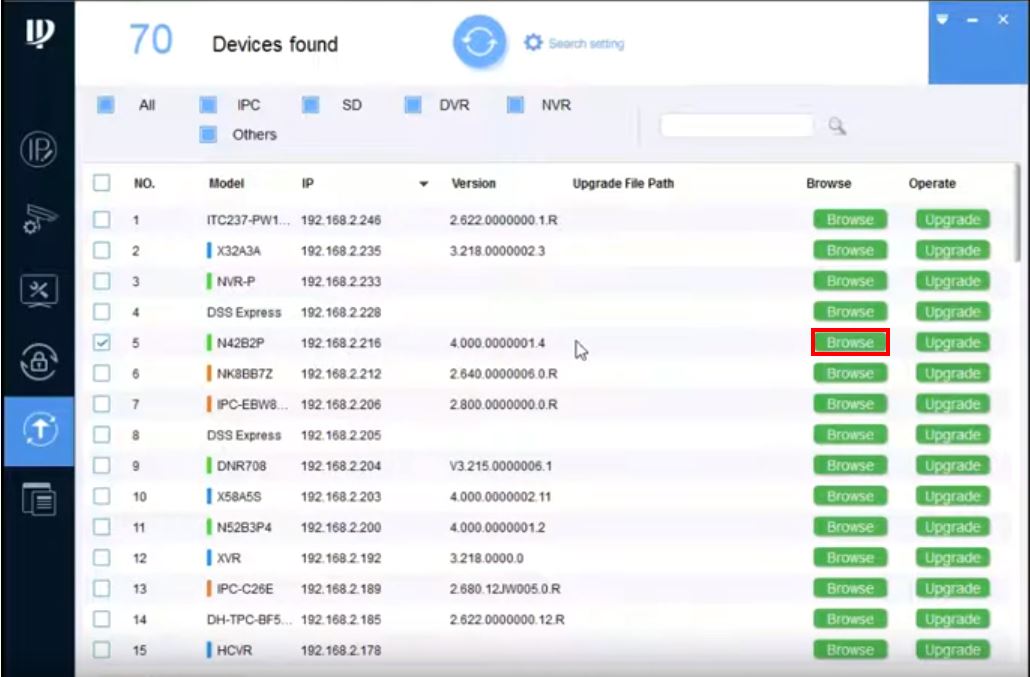Click the logo at top of sidebar
1030x677 pixels.
tap(39, 32)
